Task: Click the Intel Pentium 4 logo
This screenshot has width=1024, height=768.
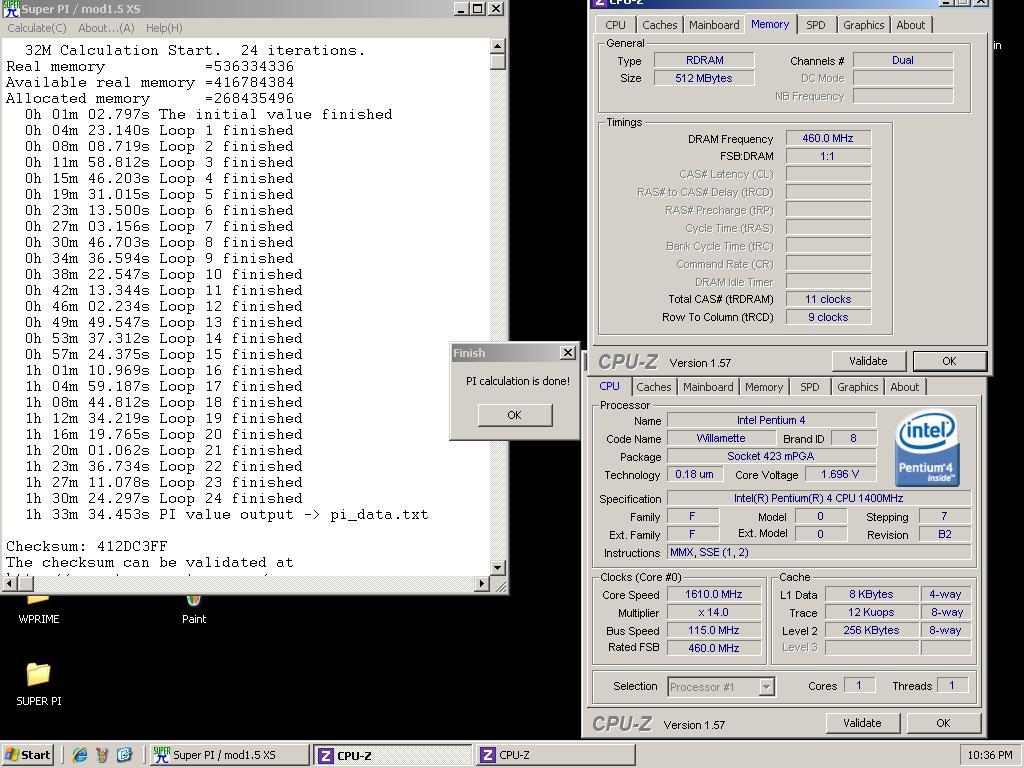Action: (x=927, y=448)
